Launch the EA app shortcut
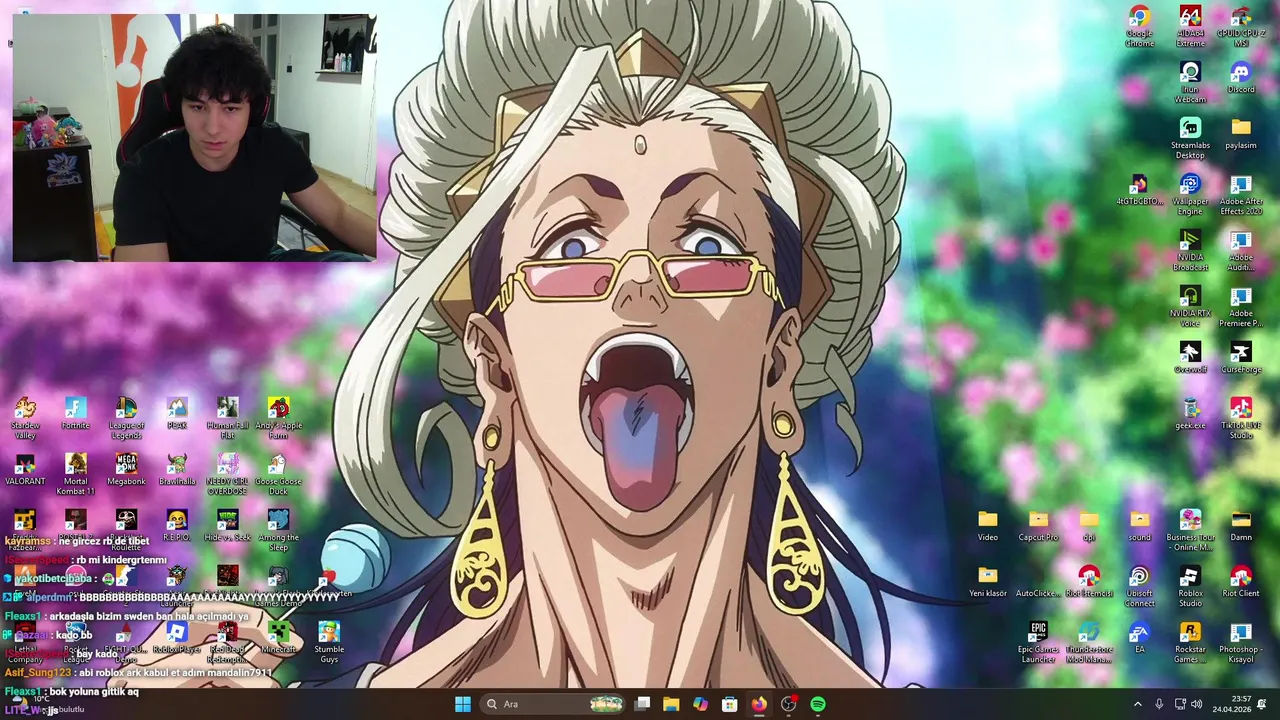This screenshot has height=720, width=1280. coord(1140,638)
